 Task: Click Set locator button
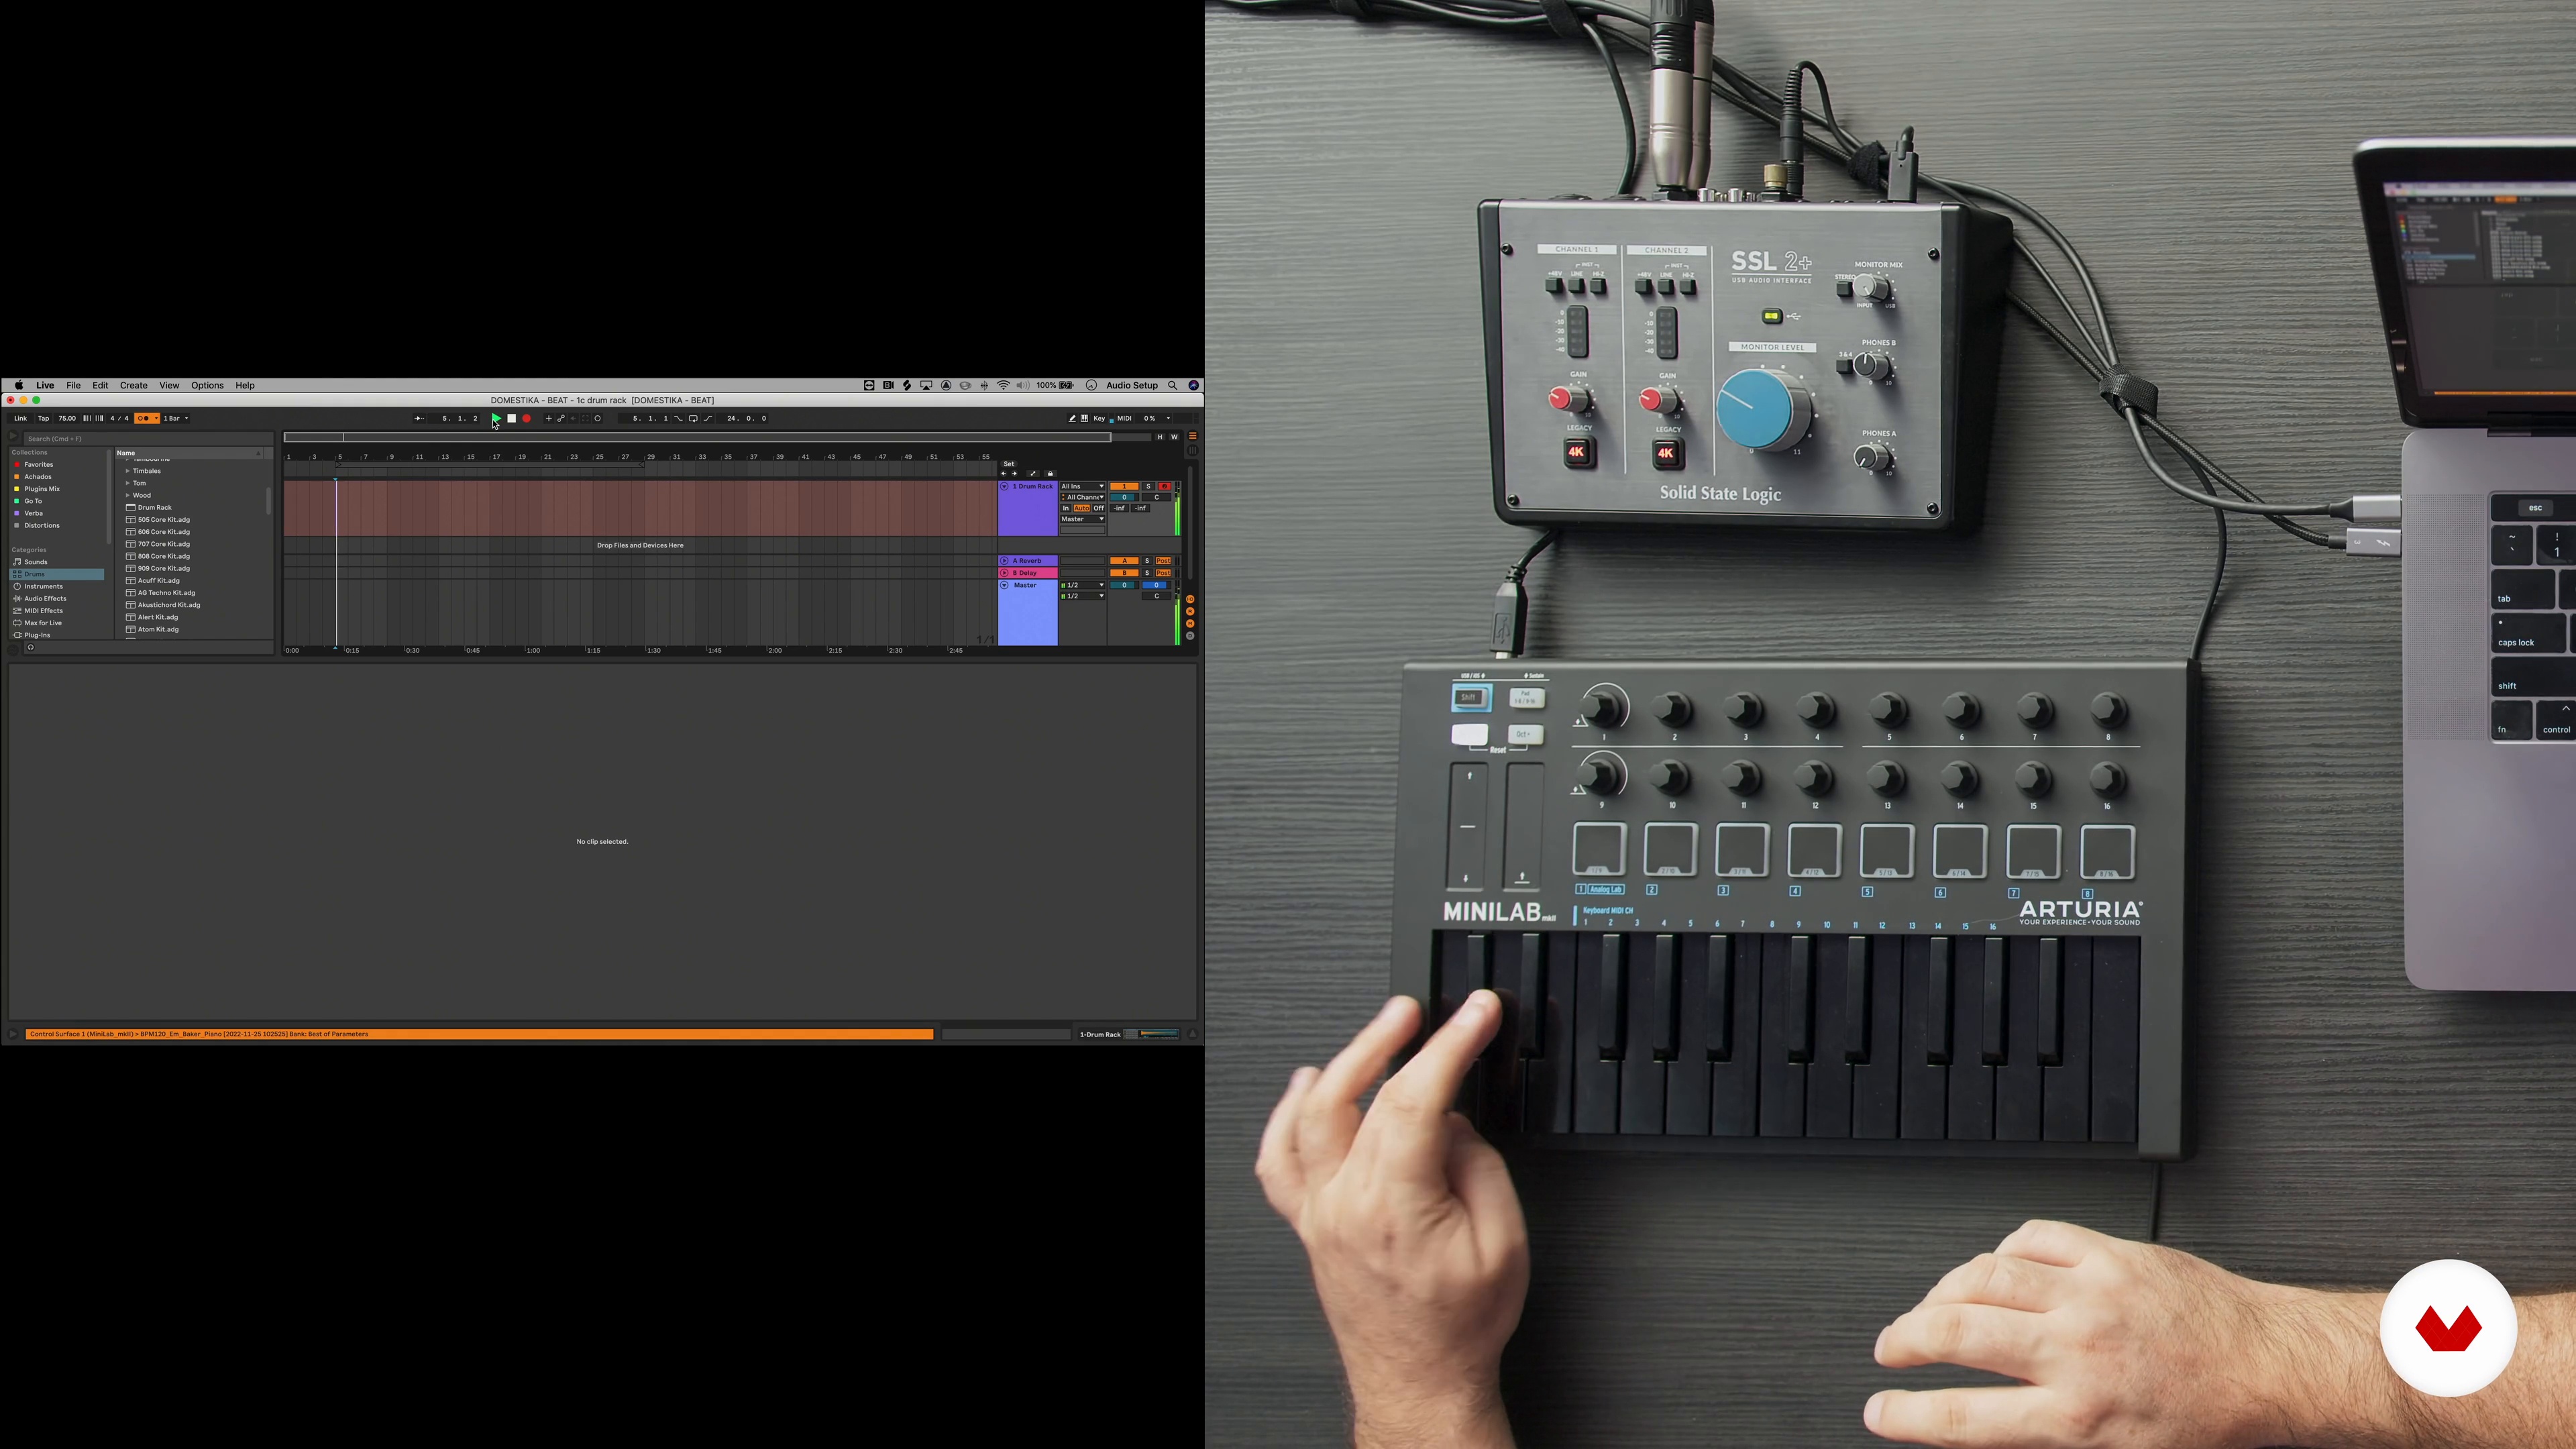coord(1009,464)
